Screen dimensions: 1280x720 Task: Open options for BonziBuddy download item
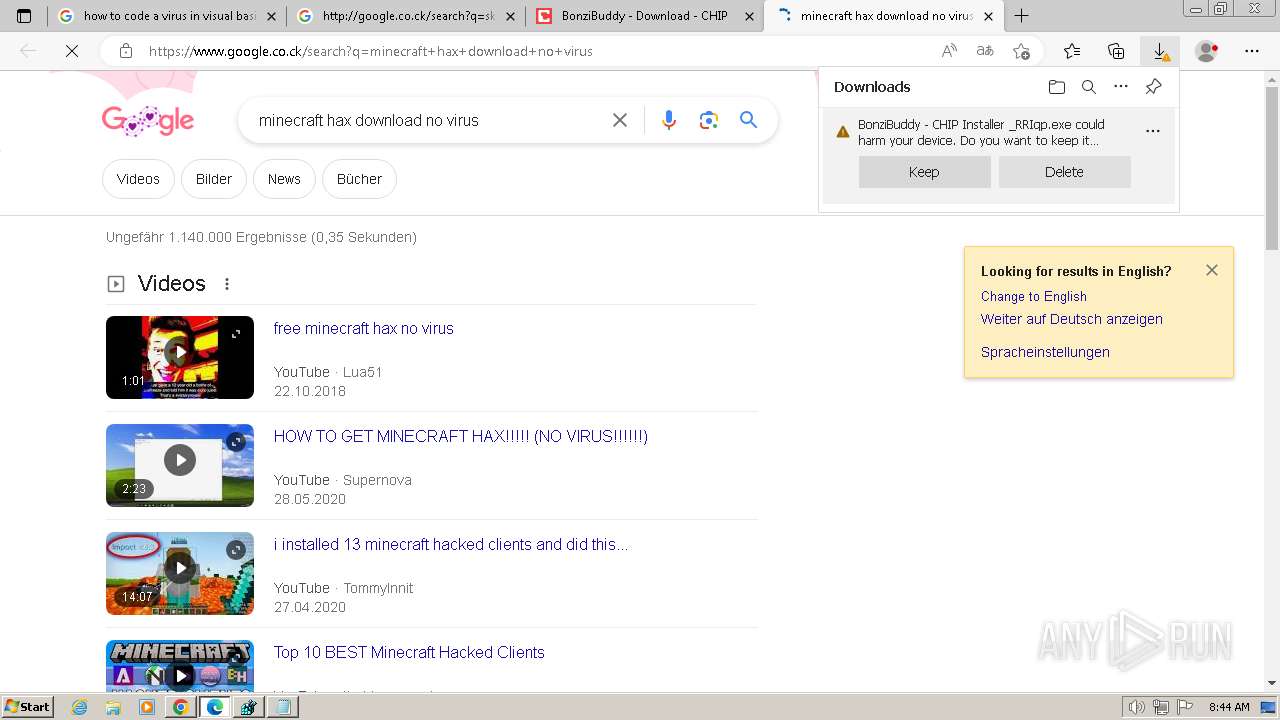(1153, 131)
